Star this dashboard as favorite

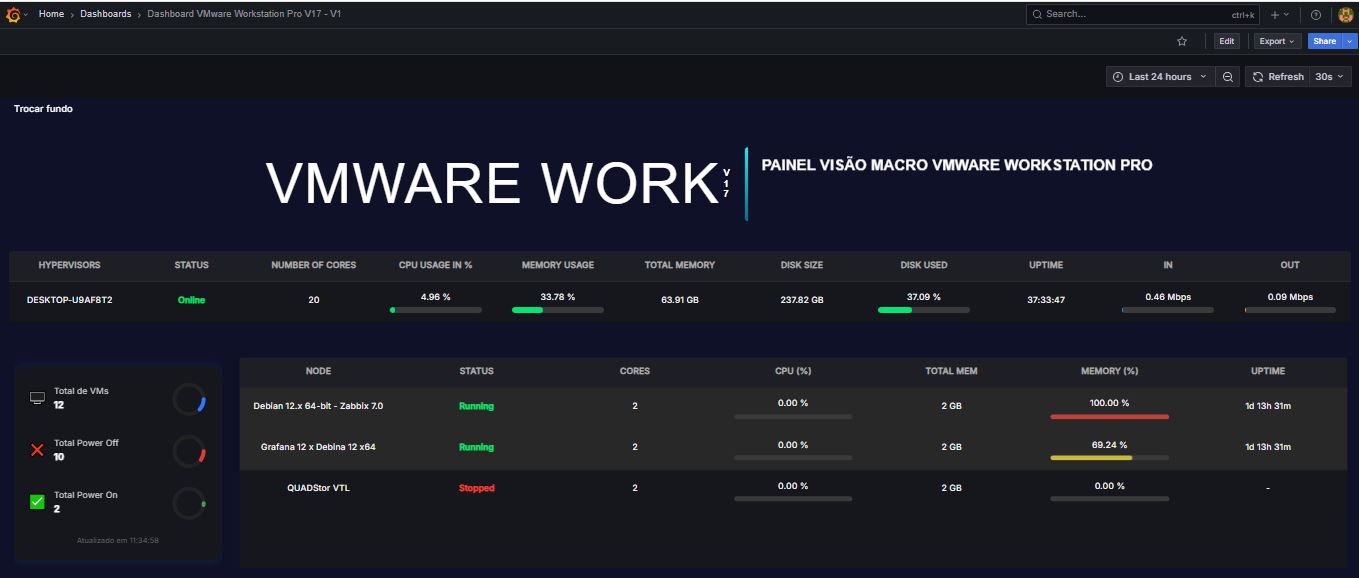pos(1182,41)
